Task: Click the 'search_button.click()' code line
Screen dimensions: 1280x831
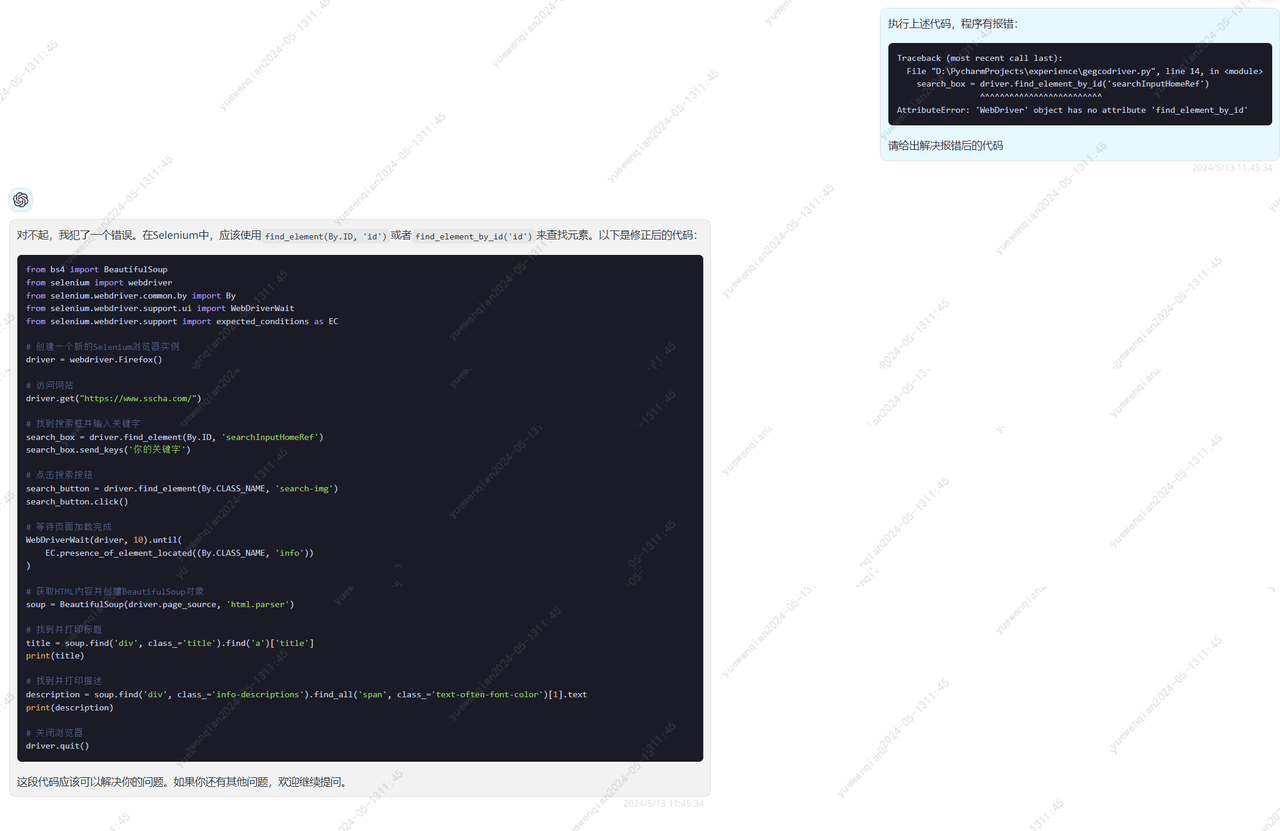Action: pyautogui.click(x=77, y=501)
